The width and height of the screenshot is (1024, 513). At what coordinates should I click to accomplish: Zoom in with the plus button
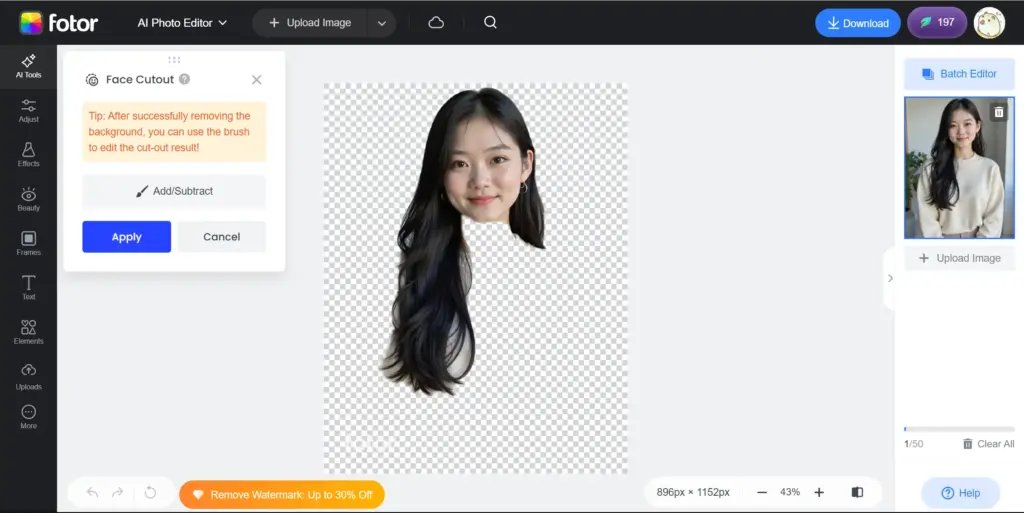click(819, 492)
